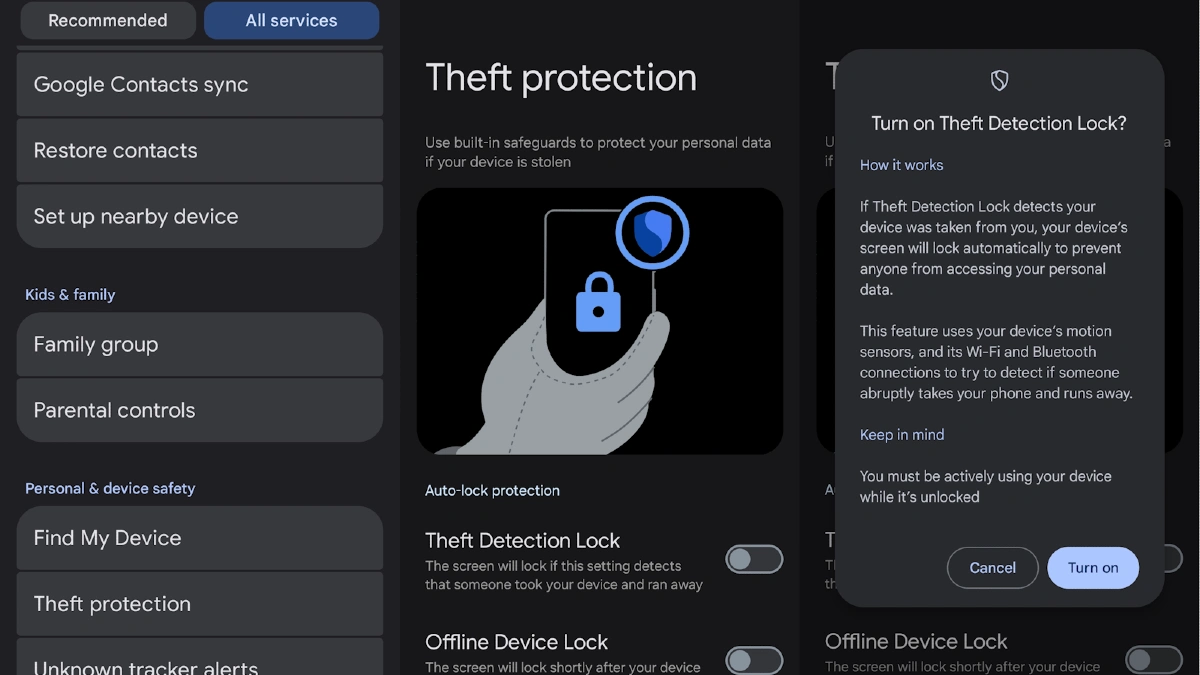
Task: Open Parental controls
Action: pos(199,409)
